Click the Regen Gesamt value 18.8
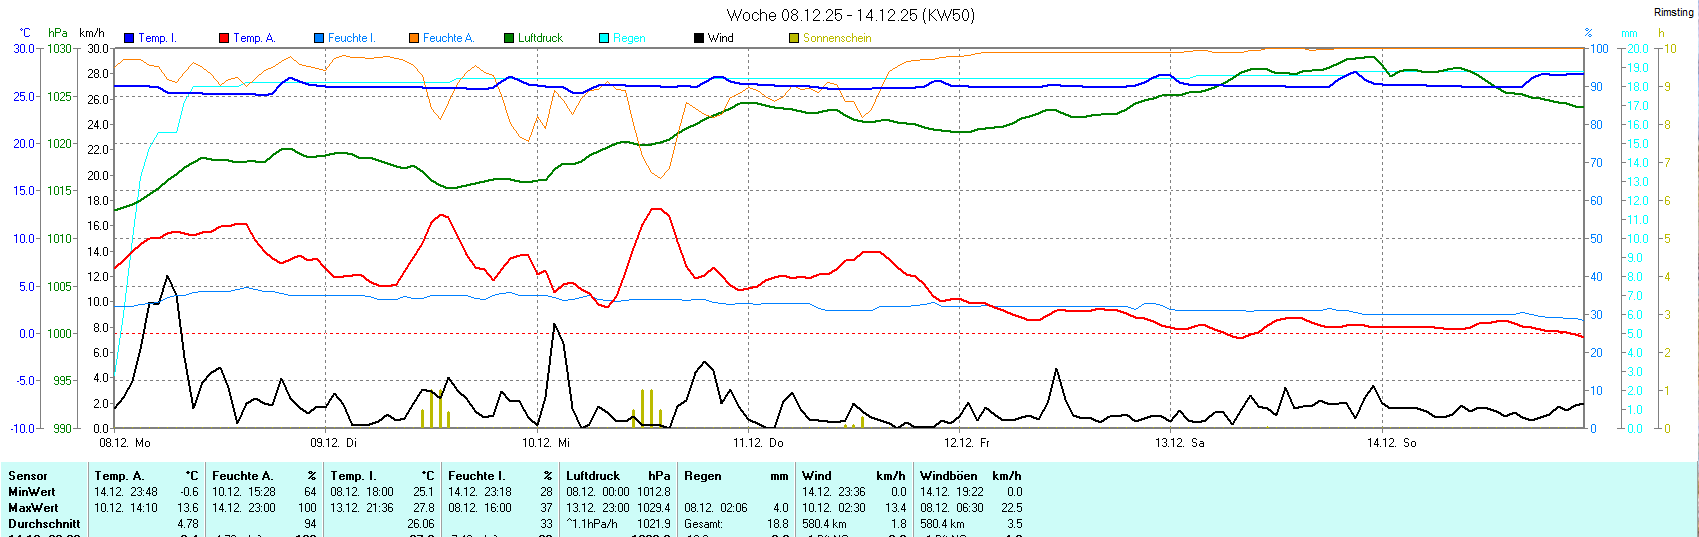 (x=777, y=523)
